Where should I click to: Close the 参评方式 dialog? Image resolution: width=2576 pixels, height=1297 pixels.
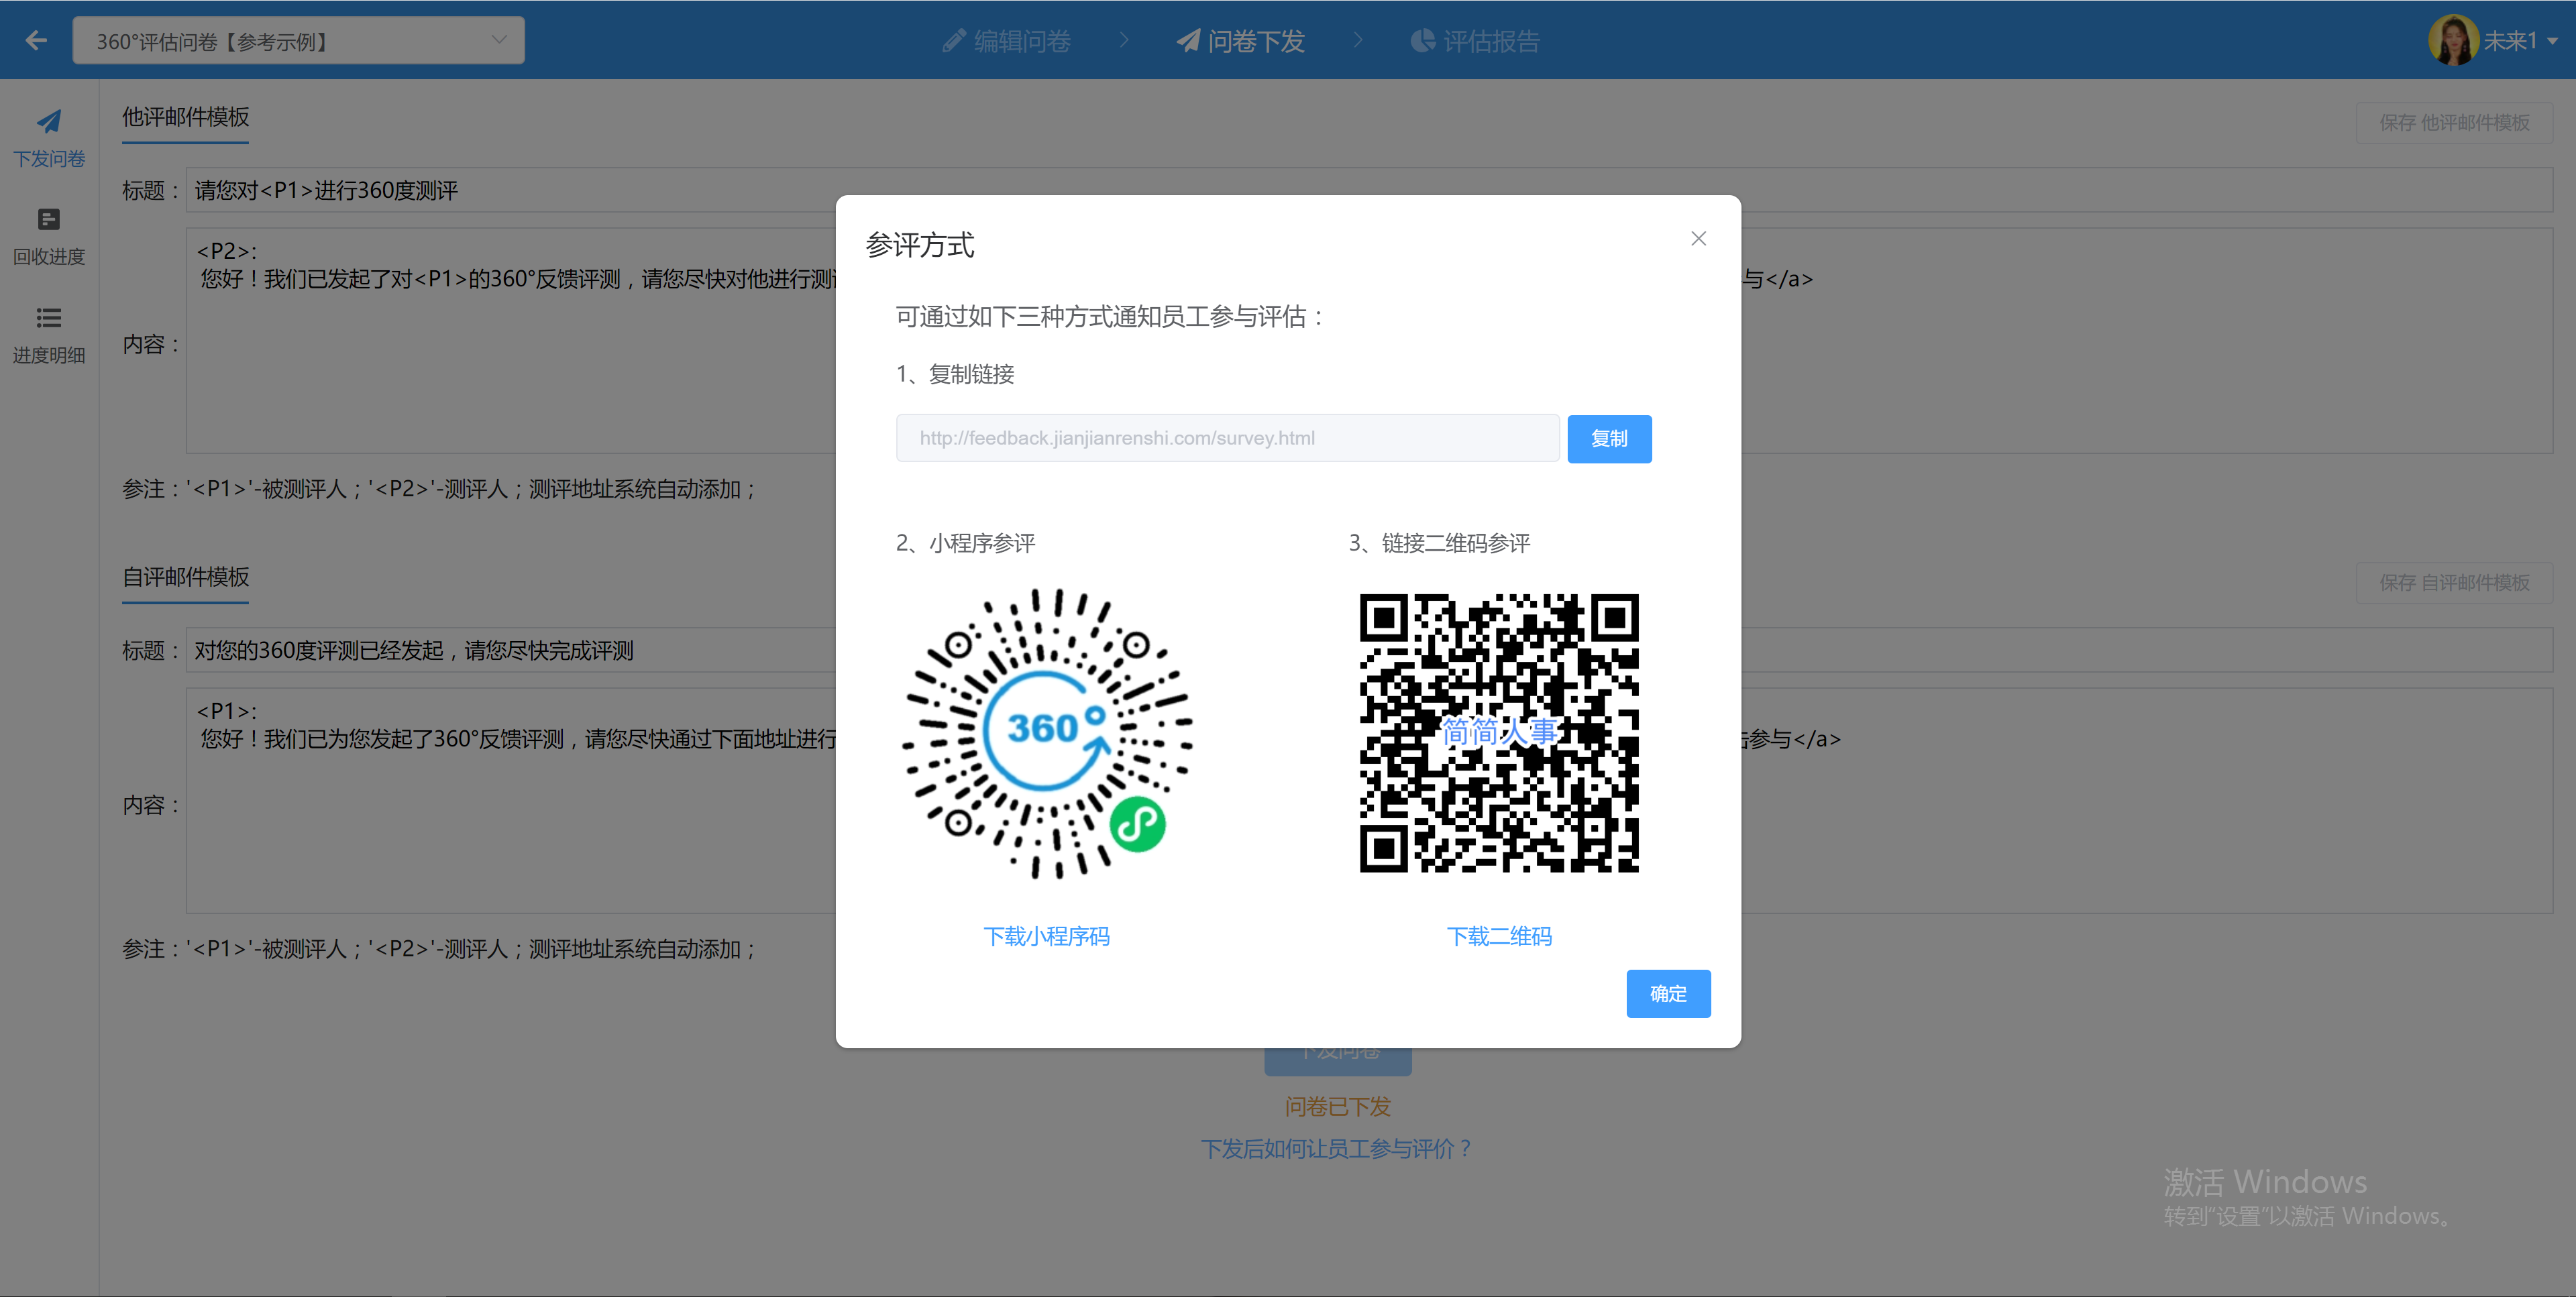click(1698, 239)
